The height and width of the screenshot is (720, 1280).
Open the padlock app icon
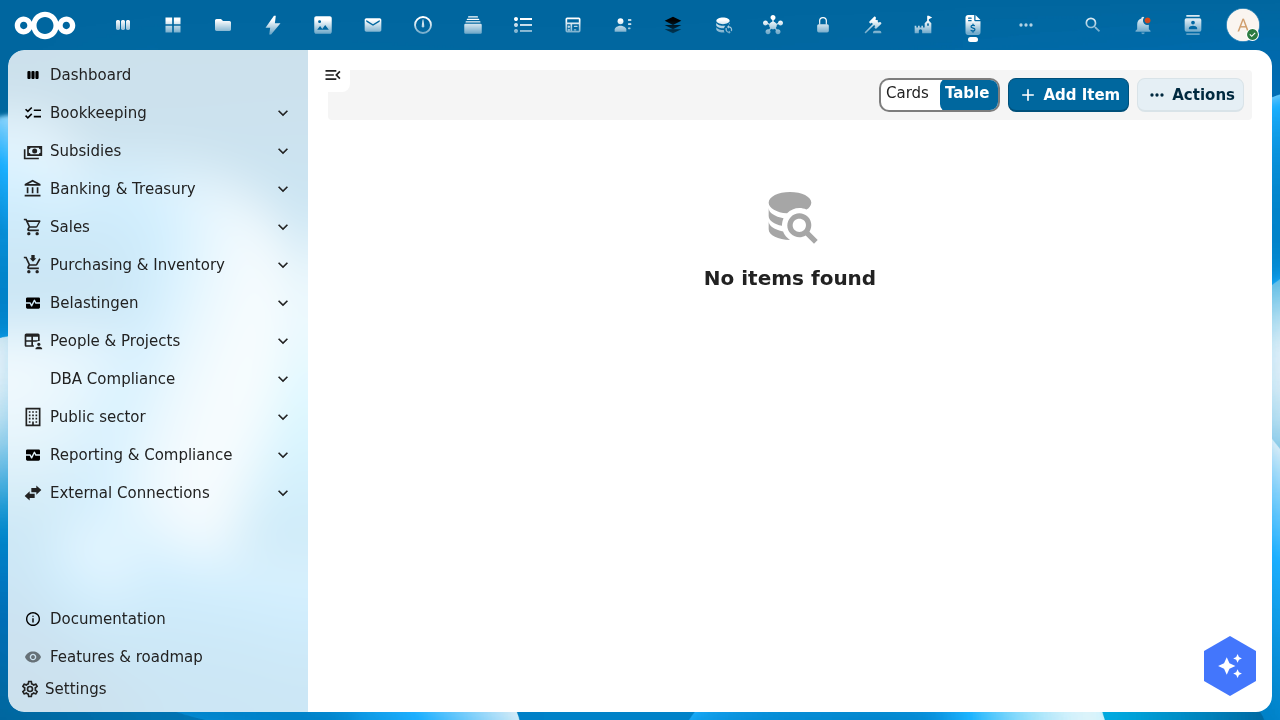click(x=823, y=25)
